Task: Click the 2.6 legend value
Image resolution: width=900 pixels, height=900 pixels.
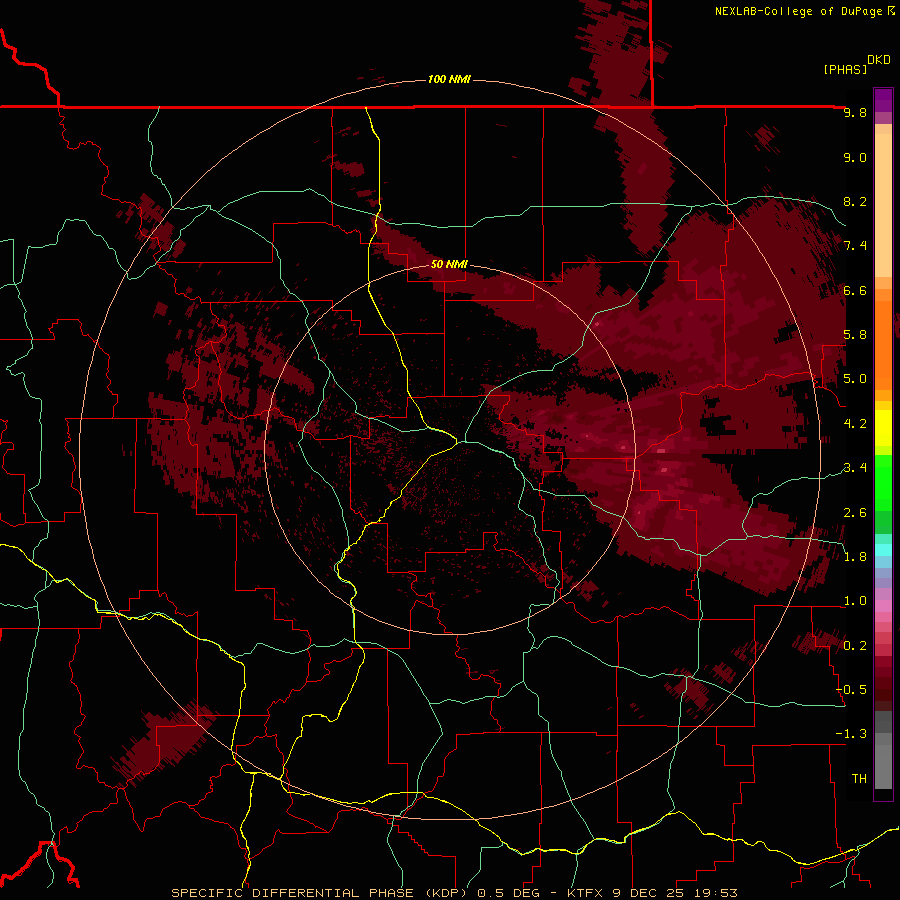Action: pos(855,513)
